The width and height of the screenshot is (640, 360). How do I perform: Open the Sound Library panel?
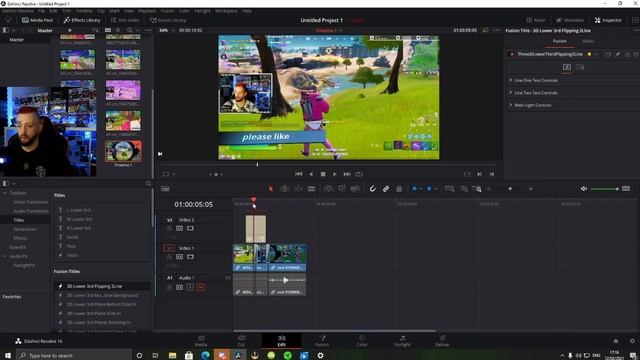tap(167, 20)
